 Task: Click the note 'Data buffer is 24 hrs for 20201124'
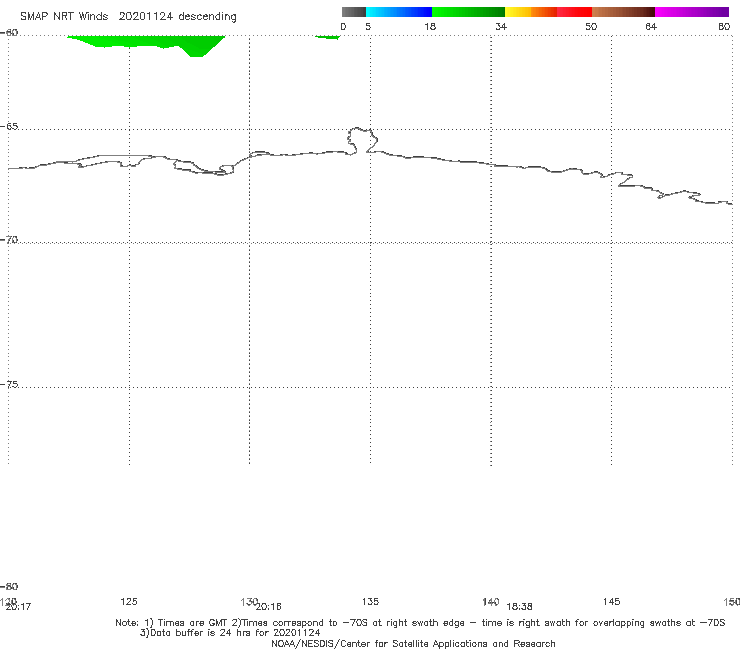[230, 633]
